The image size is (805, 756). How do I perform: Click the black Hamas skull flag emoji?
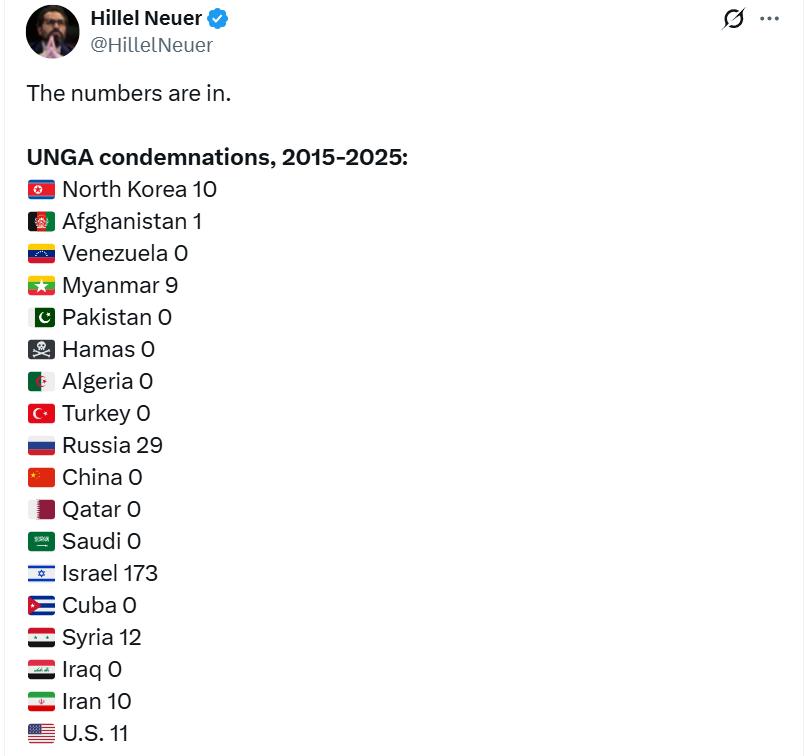40,349
